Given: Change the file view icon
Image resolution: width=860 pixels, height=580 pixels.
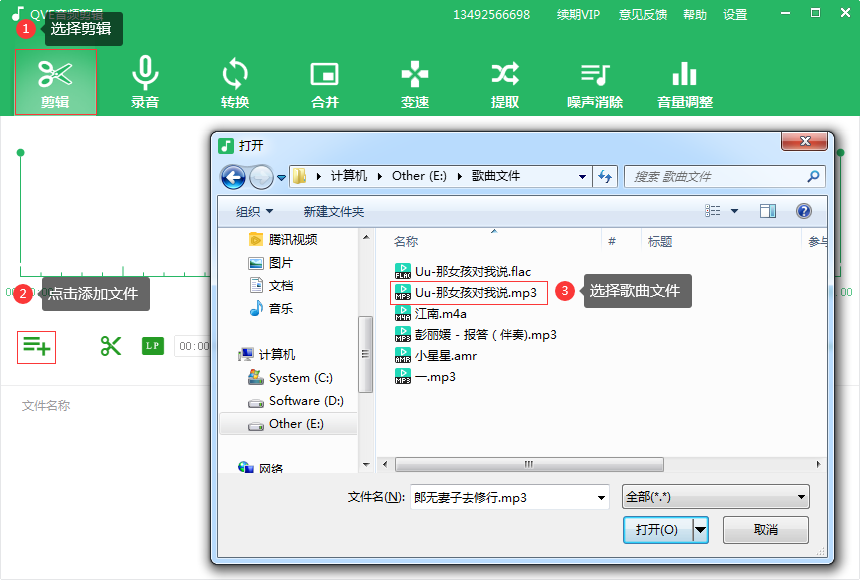Looking at the screenshot, I should click(712, 211).
